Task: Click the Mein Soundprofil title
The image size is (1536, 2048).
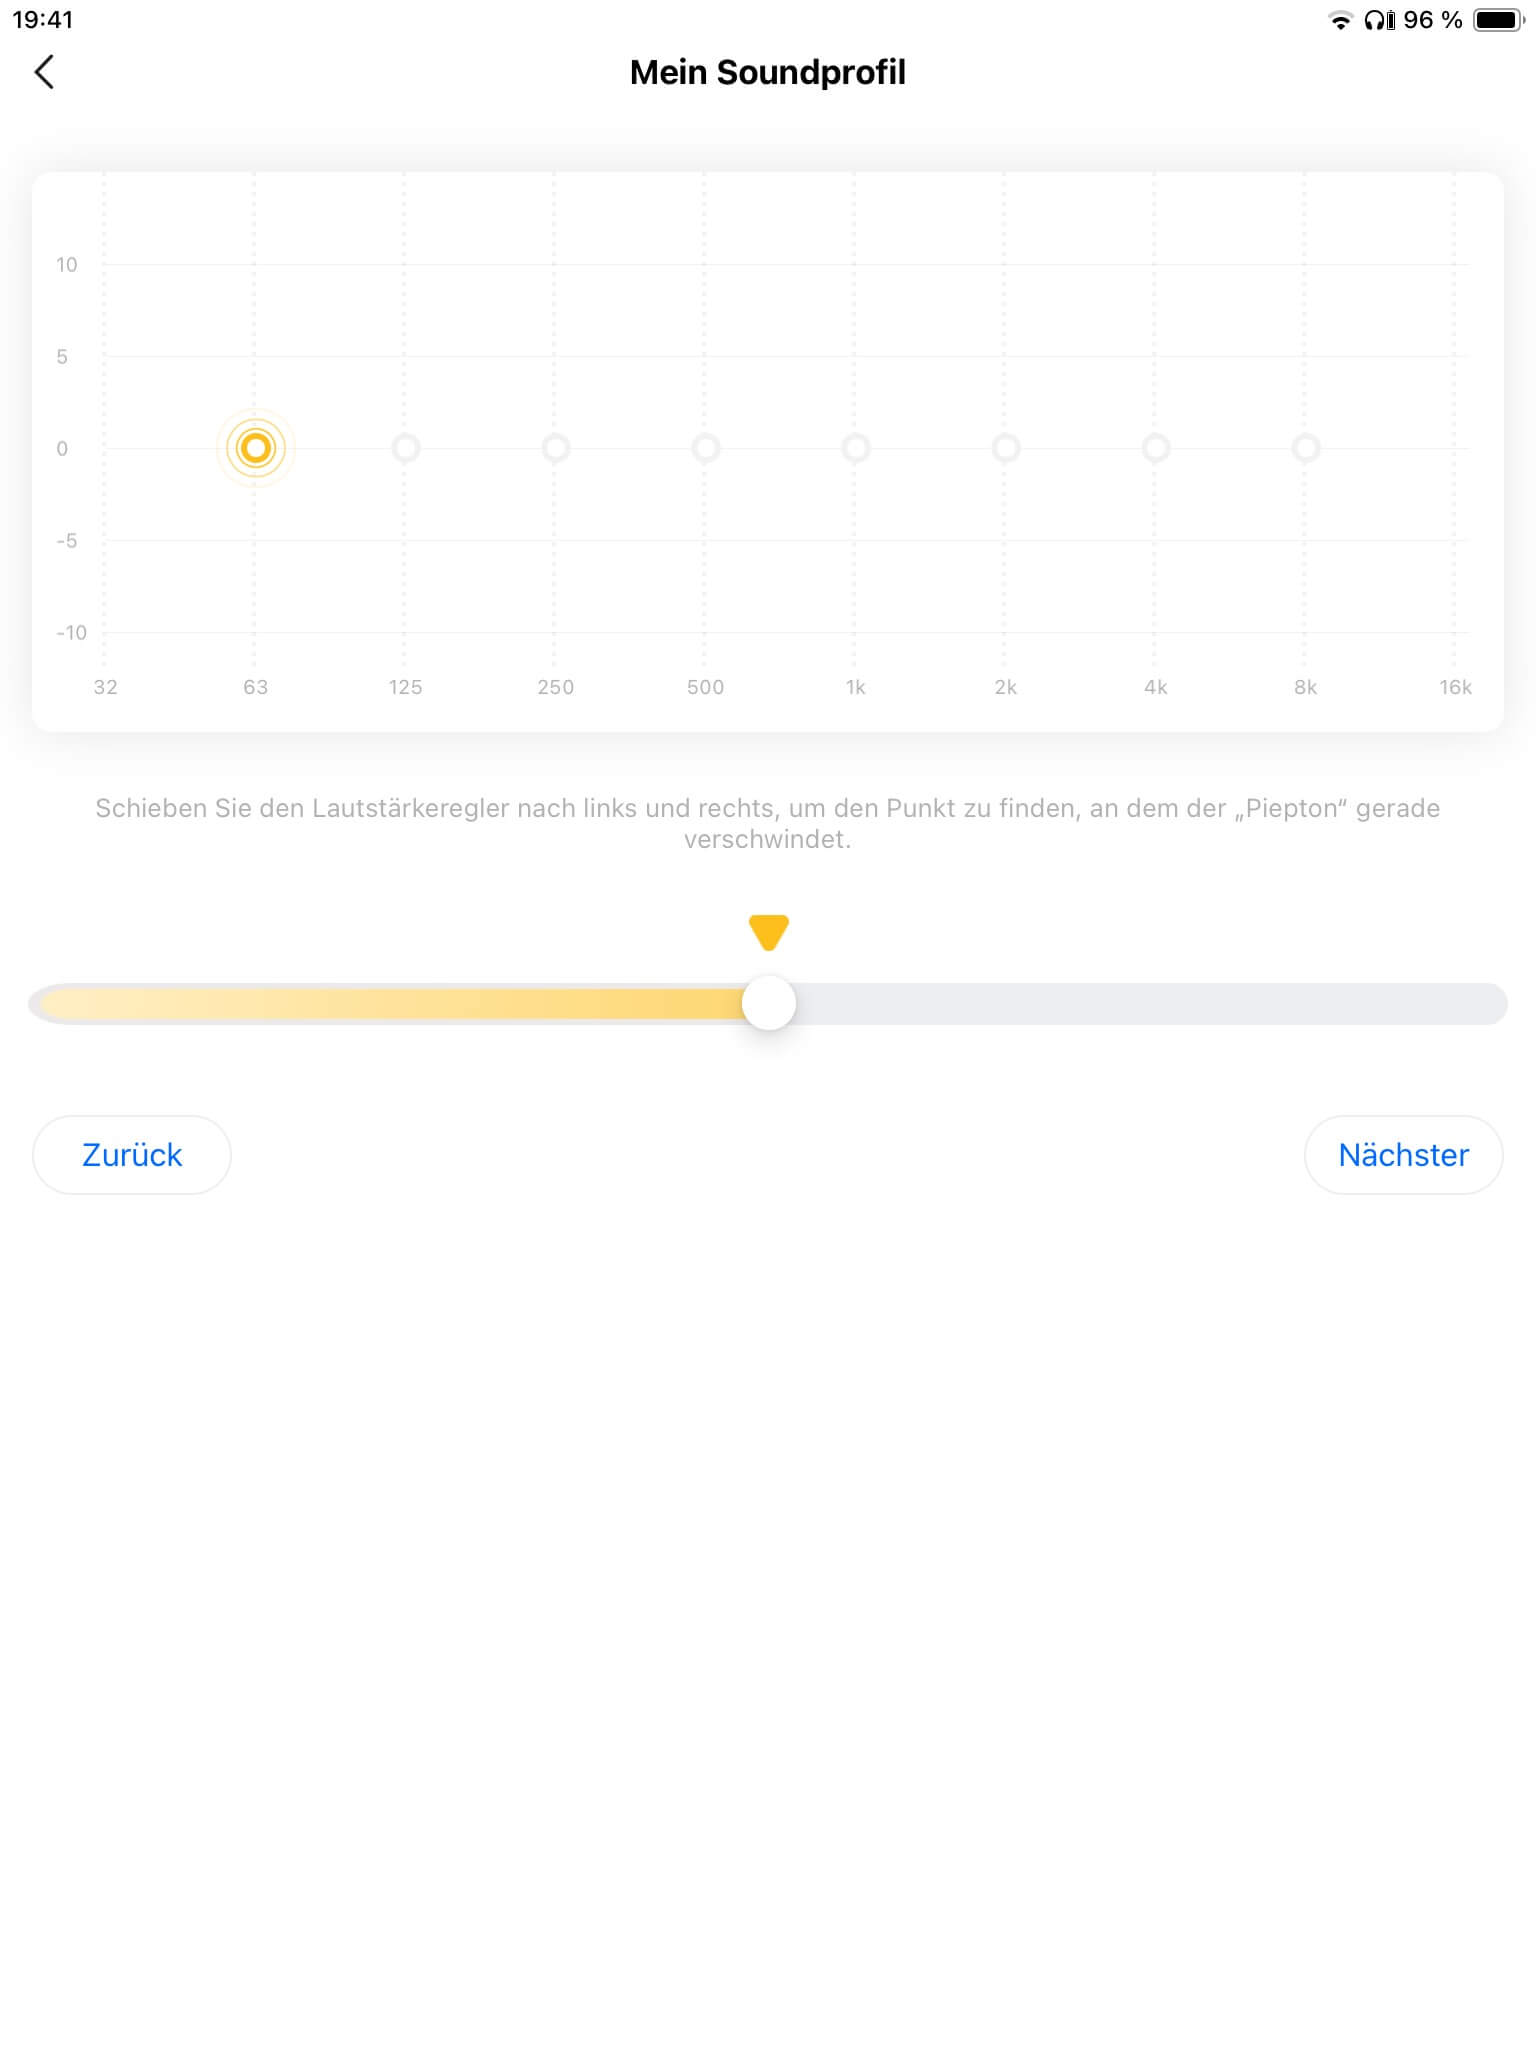Action: click(x=767, y=72)
